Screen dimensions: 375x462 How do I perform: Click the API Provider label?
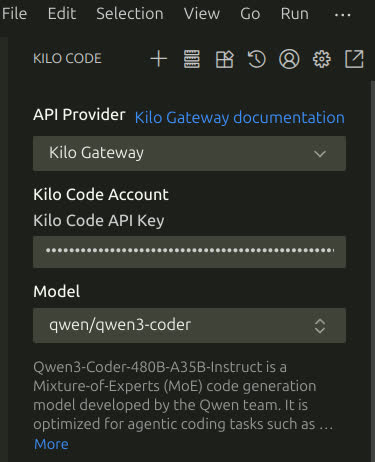click(x=79, y=115)
